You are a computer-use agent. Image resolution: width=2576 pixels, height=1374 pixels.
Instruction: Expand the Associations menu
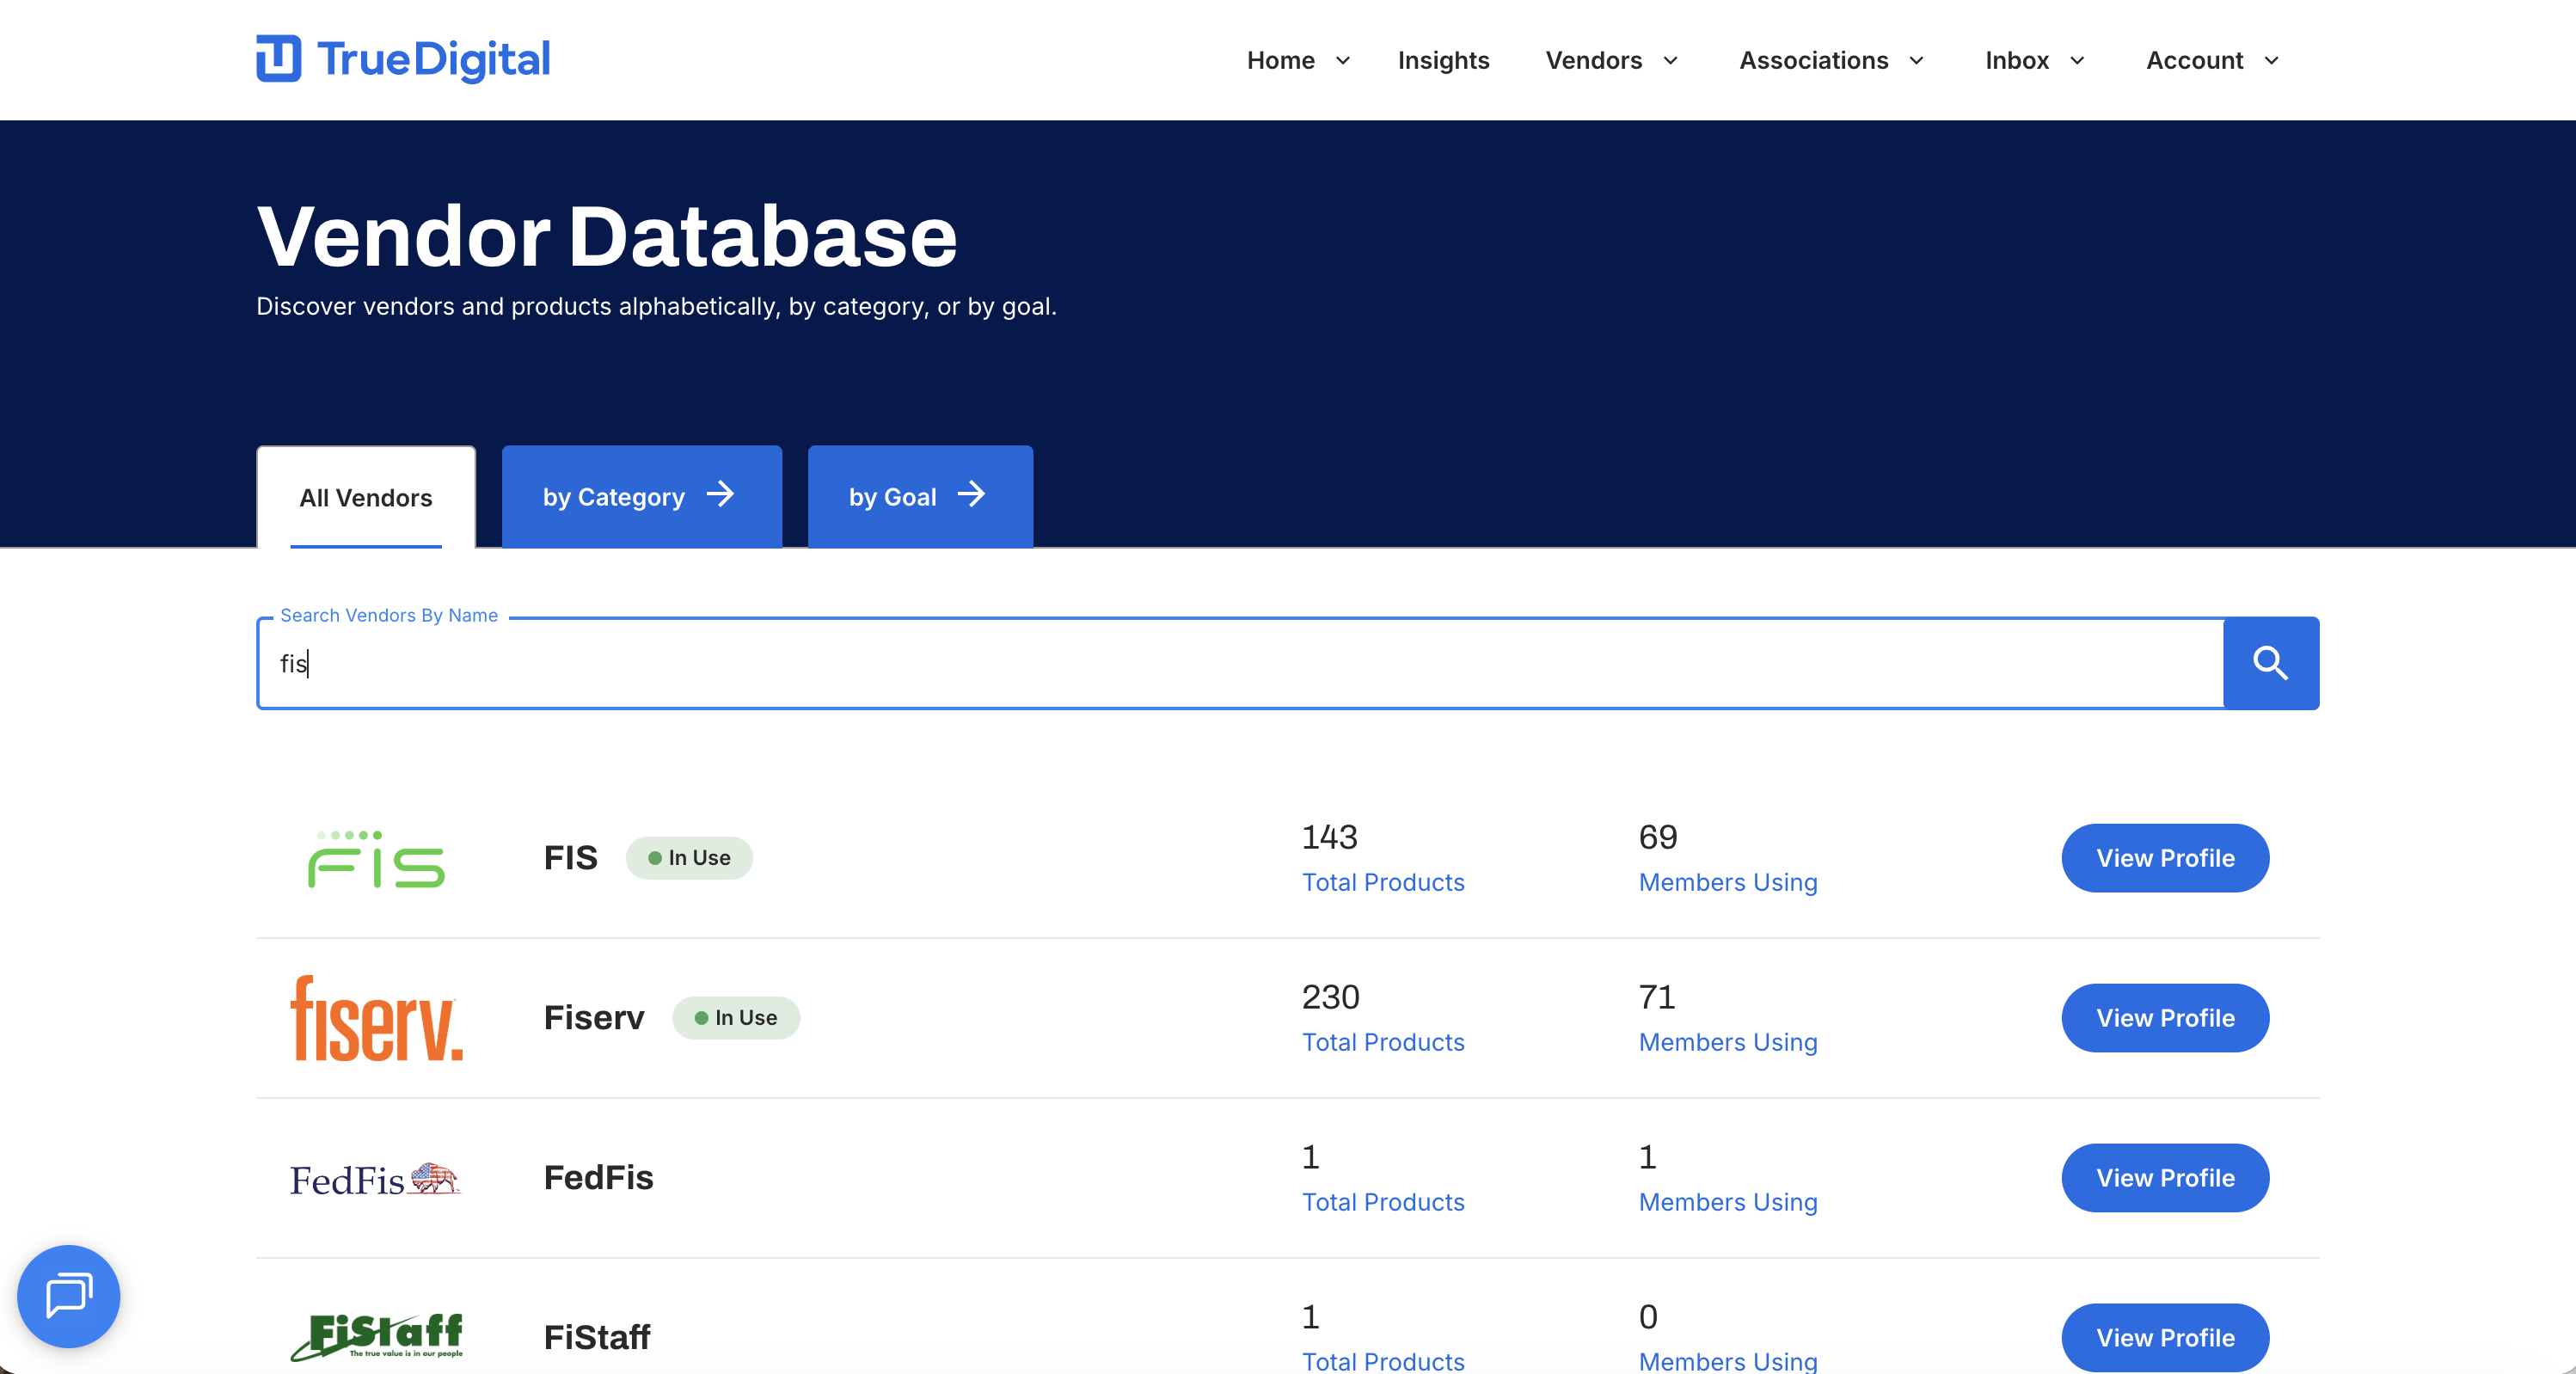coord(1830,60)
